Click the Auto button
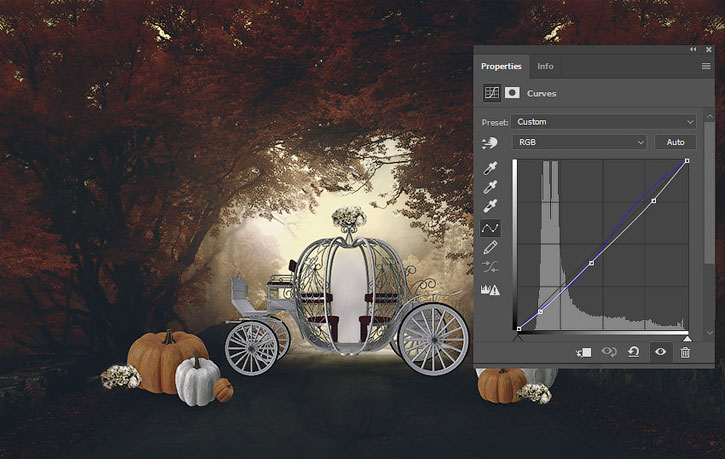Screen dimensions: 725x459 [x=675, y=142]
